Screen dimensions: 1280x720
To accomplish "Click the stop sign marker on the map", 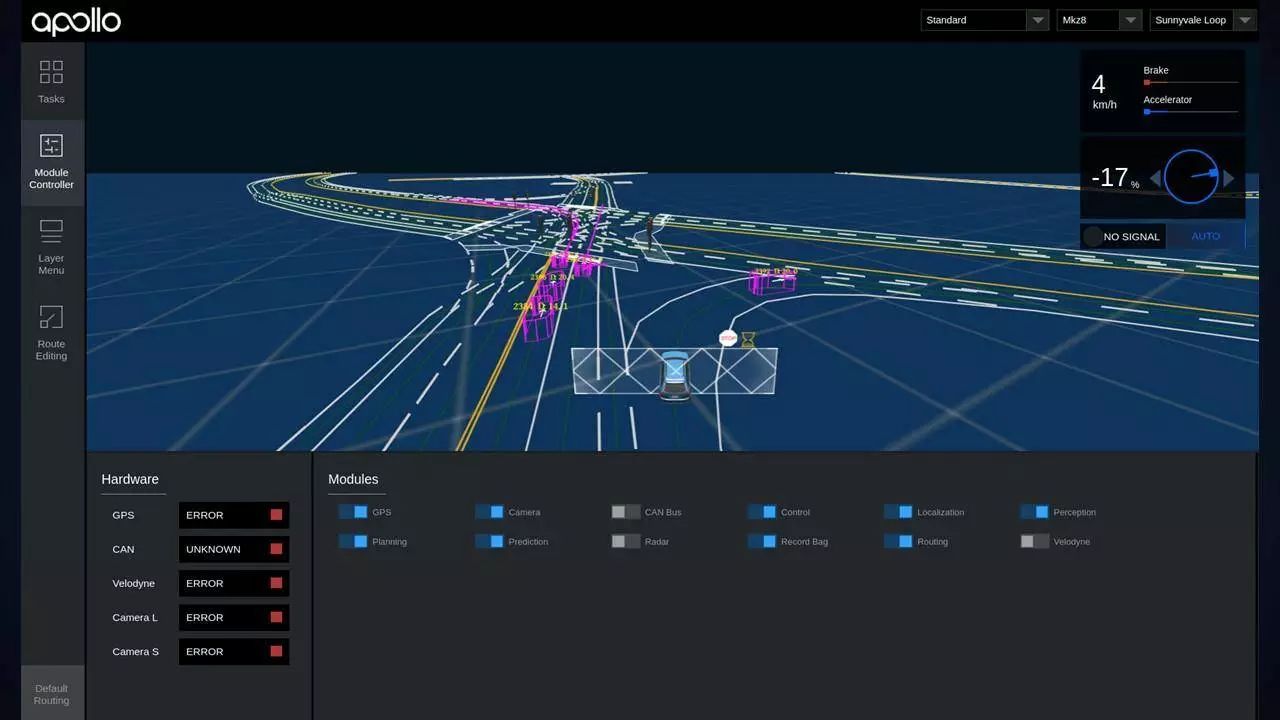I will coord(727,339).
